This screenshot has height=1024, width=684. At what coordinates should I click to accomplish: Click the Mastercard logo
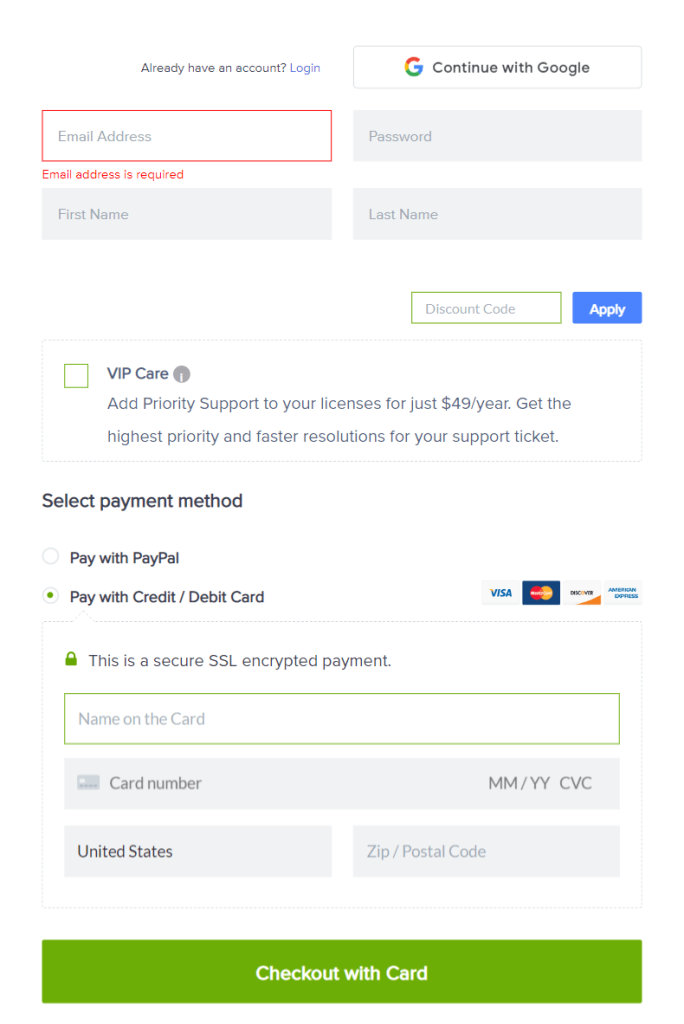click(541, 593)
